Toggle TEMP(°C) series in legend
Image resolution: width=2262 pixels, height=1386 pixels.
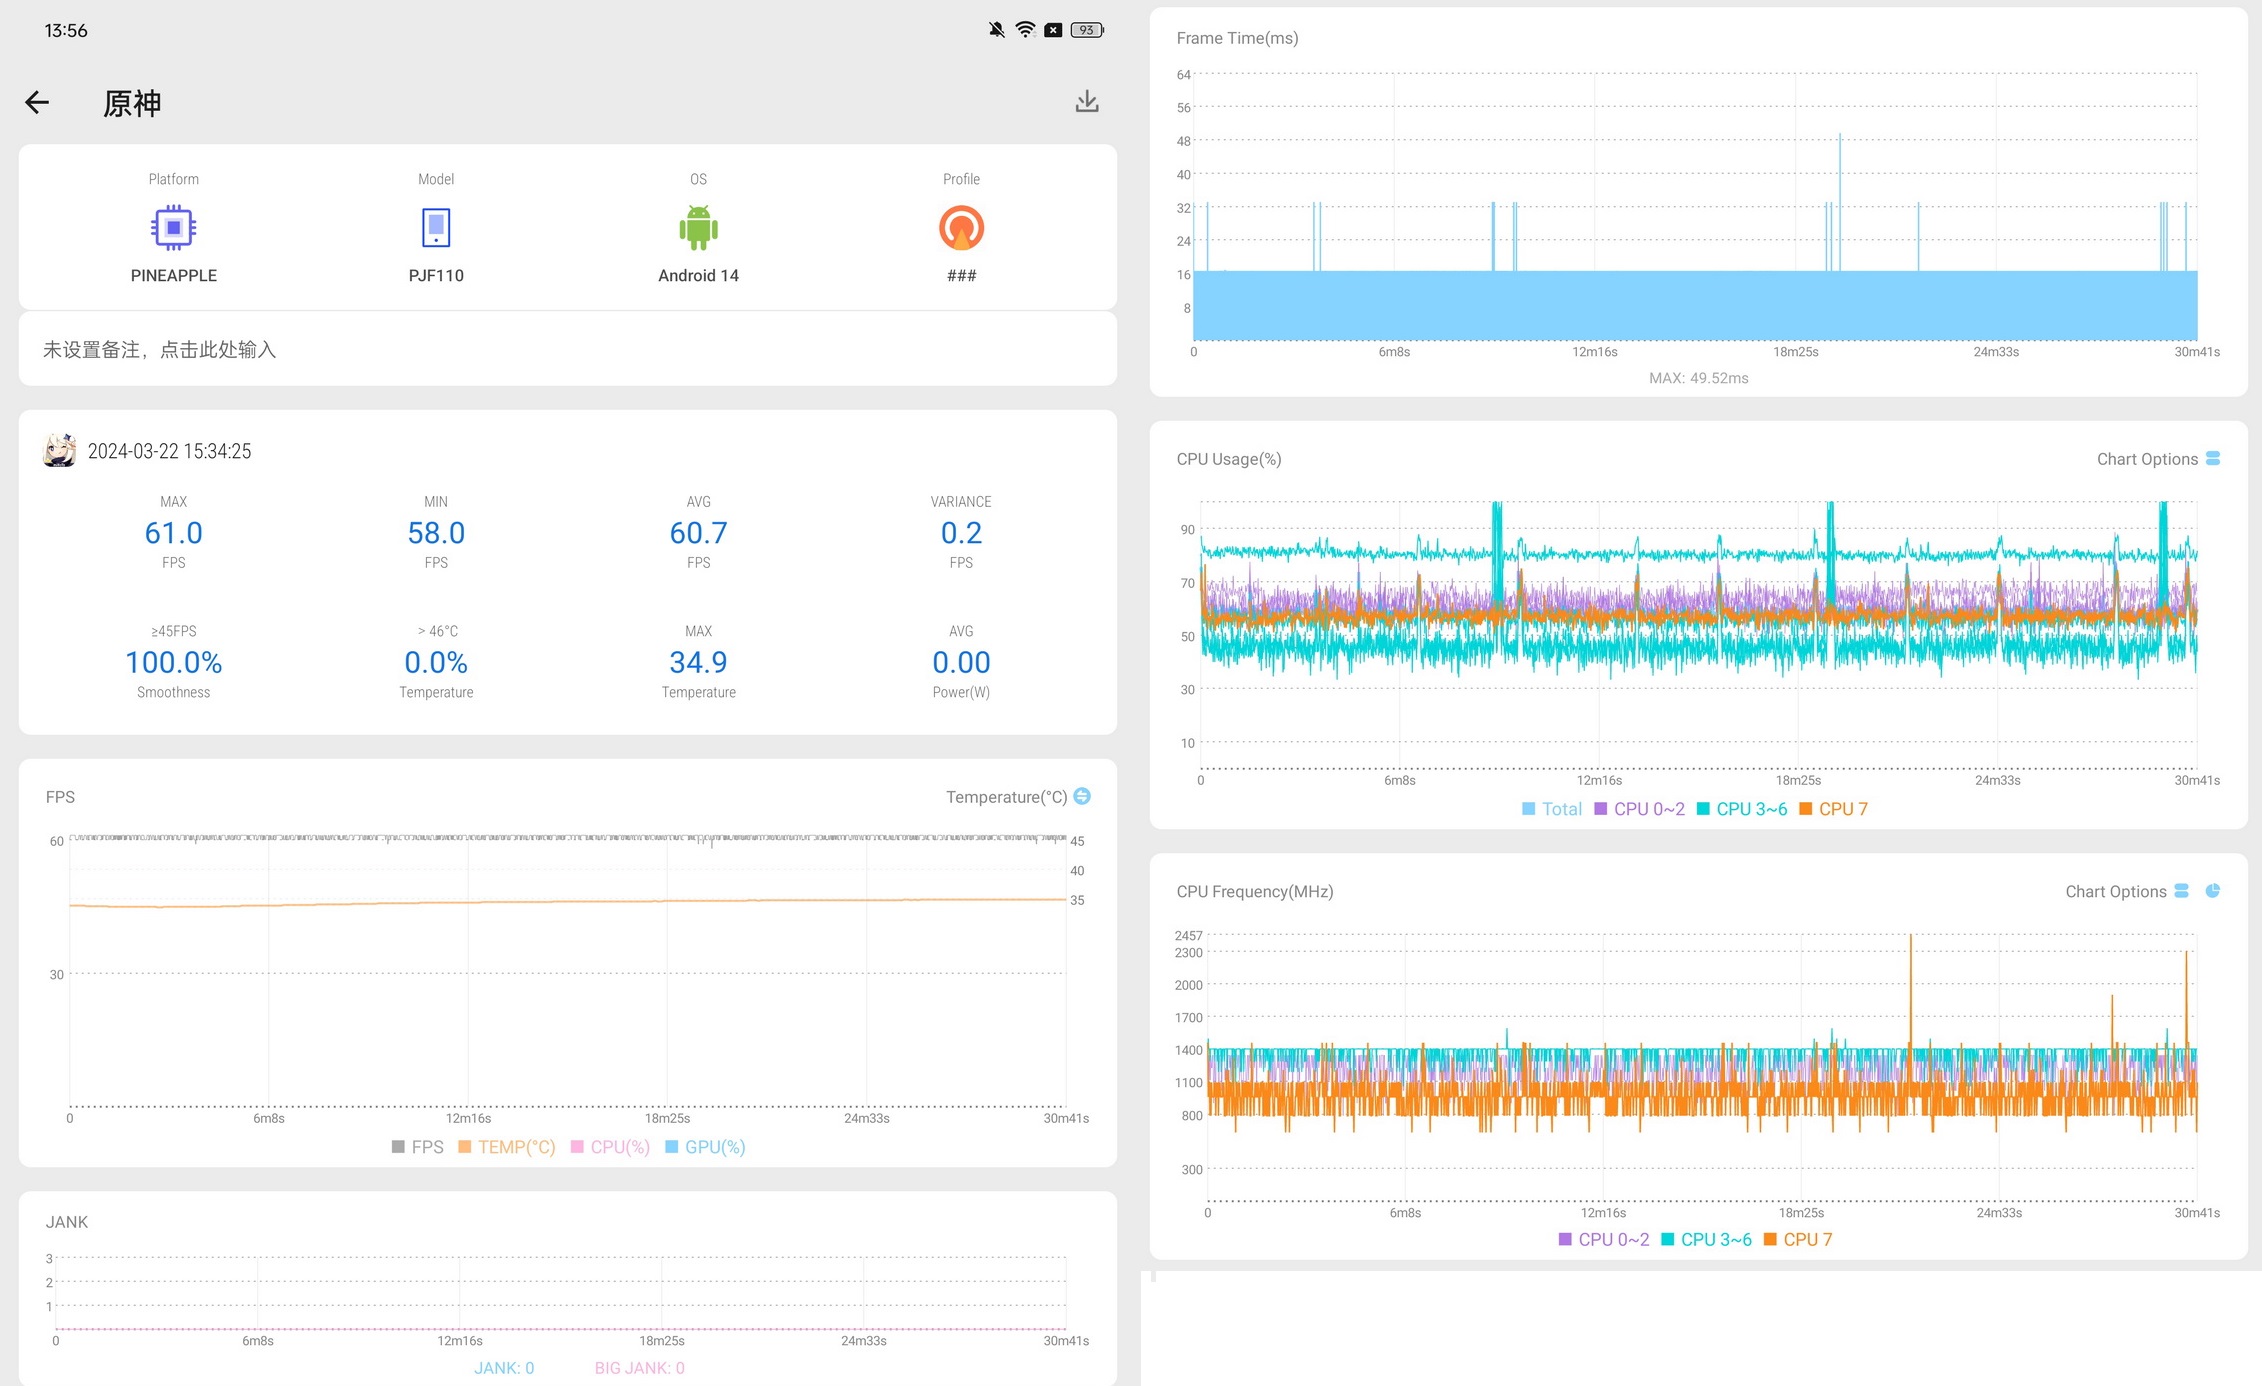(x=506, y=1146)
